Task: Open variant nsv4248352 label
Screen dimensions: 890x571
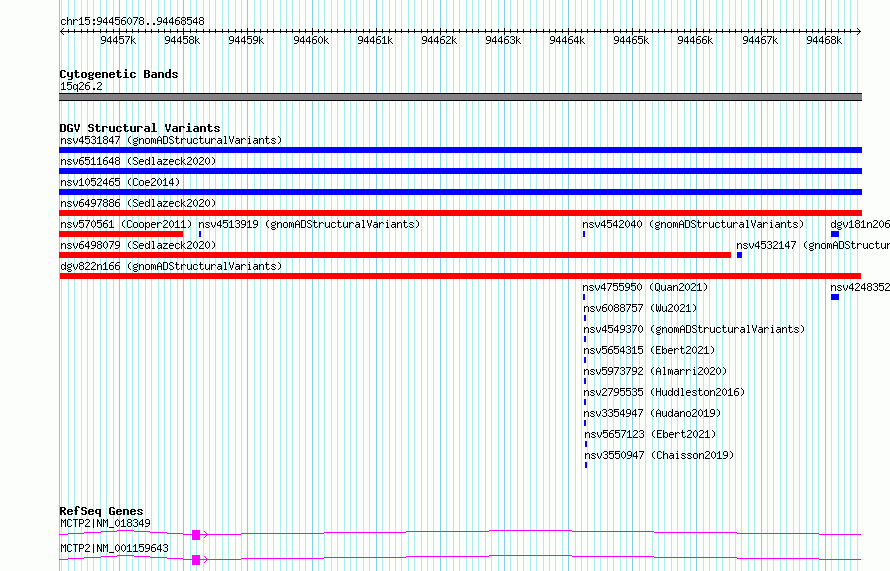Action: point(860,287)
